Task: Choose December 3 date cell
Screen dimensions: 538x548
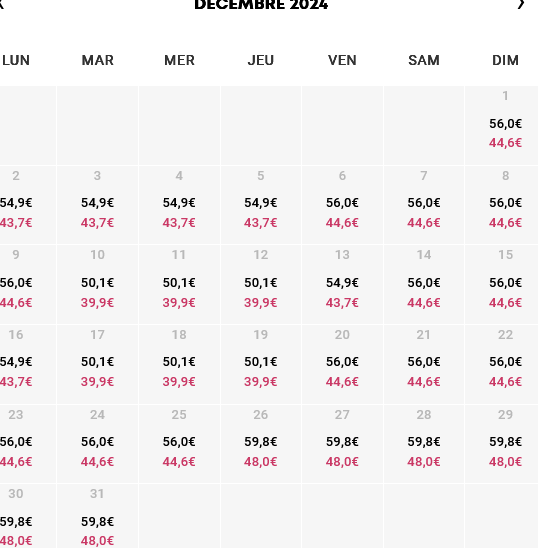Action: [98, 205]
